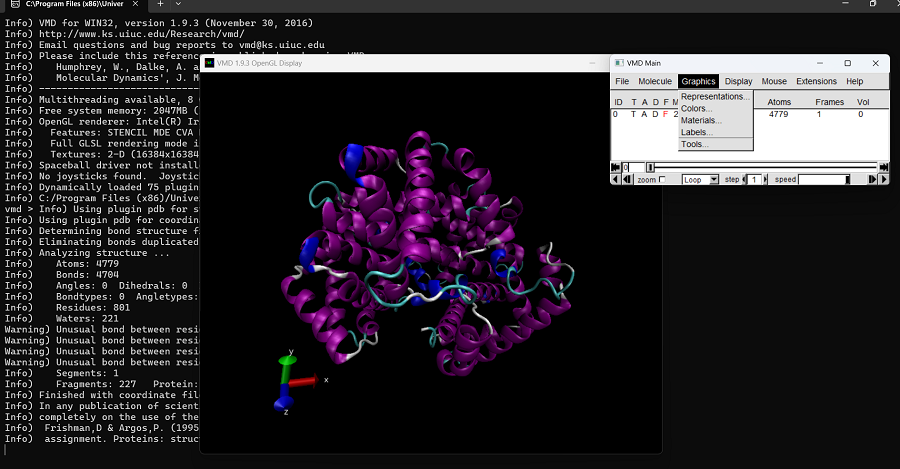Open the Help menu
Viewport: 900px width, 469px height.
coord(854,82)
